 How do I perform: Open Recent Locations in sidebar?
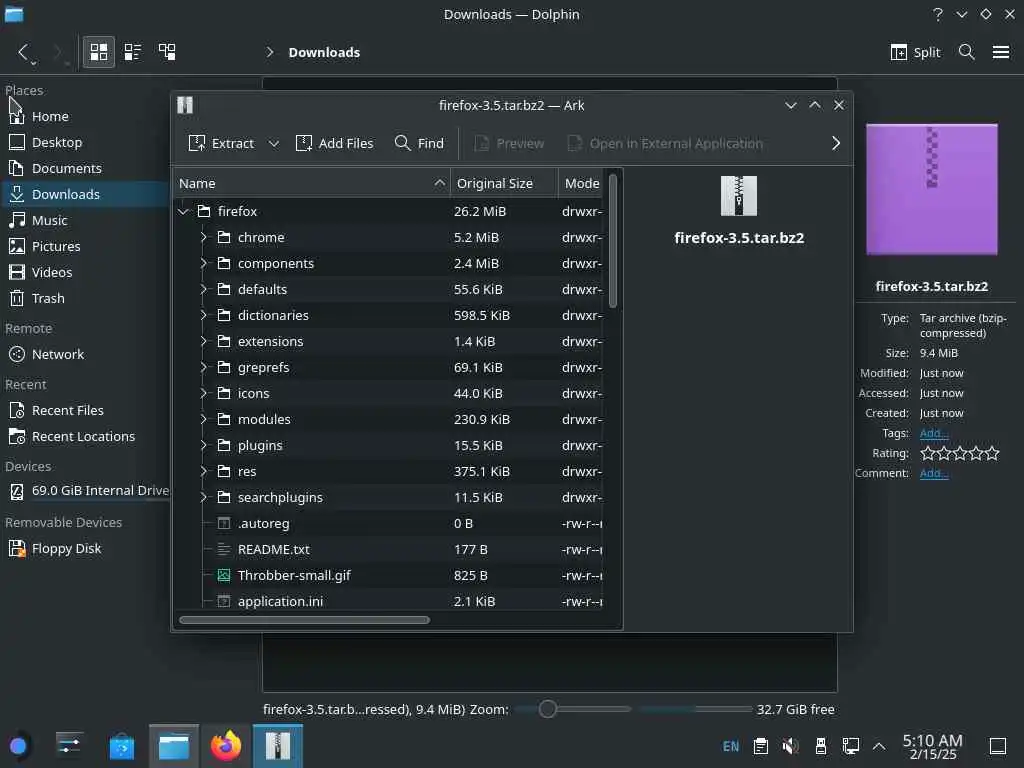(x=85, y=436)
